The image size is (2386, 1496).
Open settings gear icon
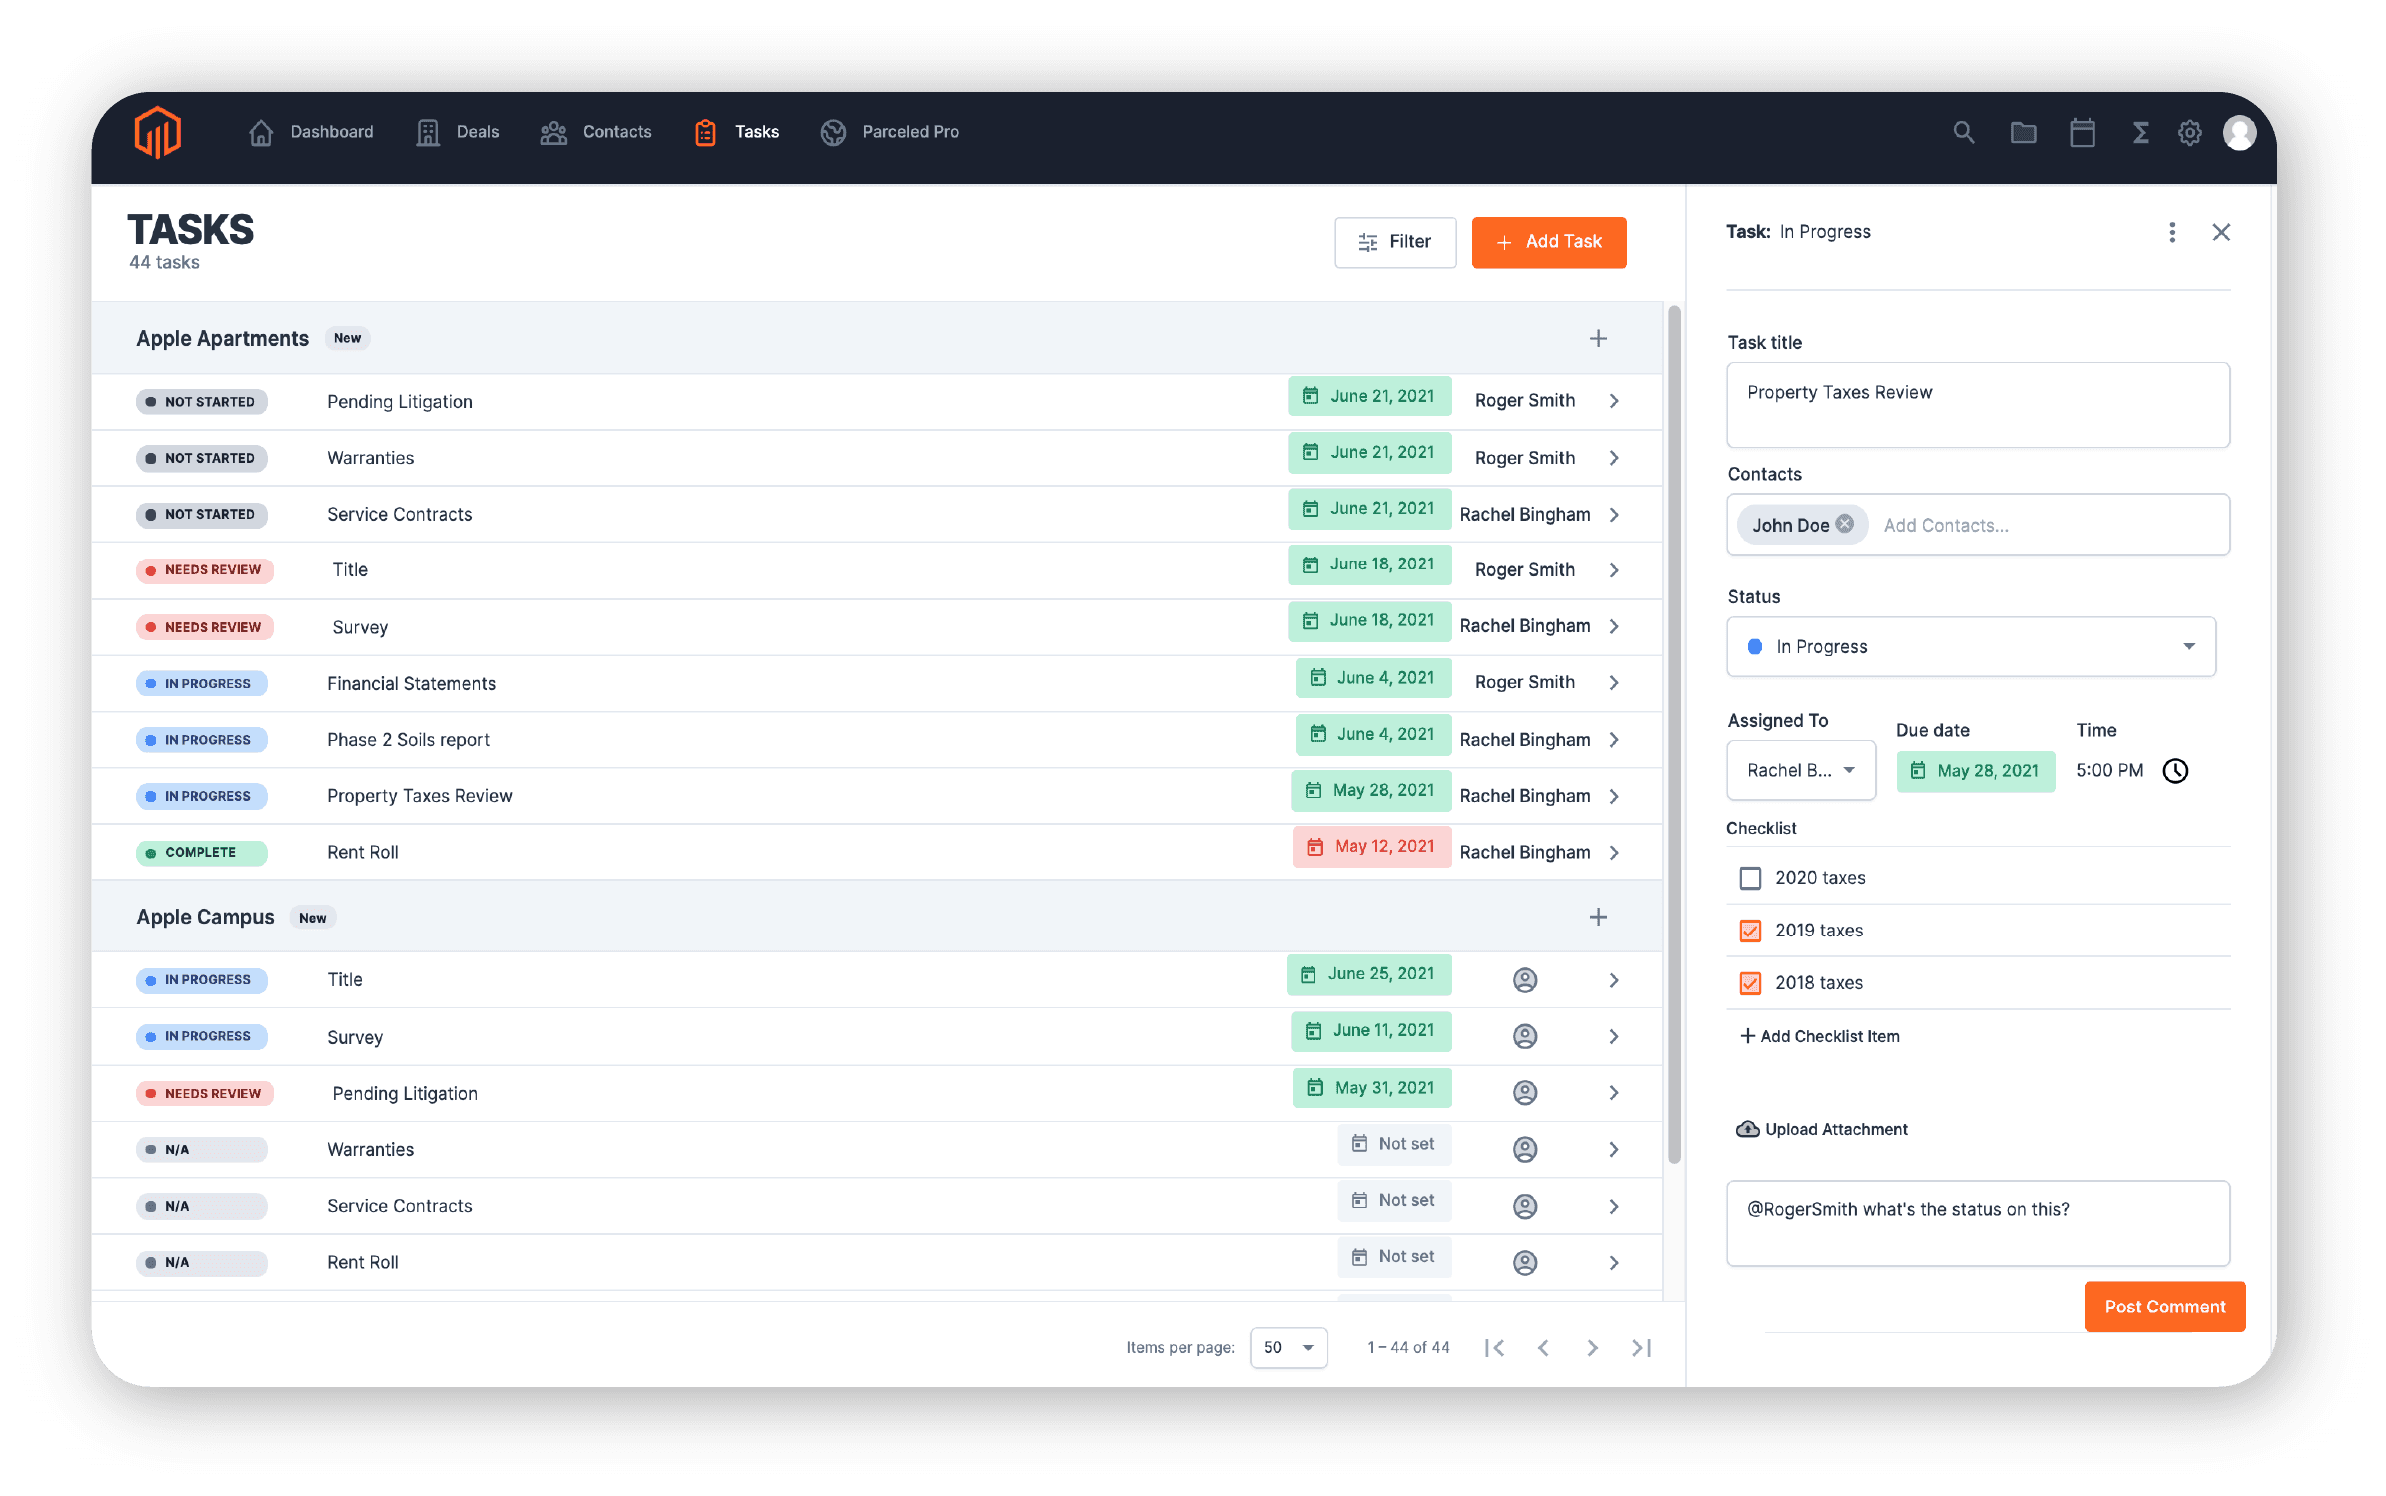[2189, 132]
